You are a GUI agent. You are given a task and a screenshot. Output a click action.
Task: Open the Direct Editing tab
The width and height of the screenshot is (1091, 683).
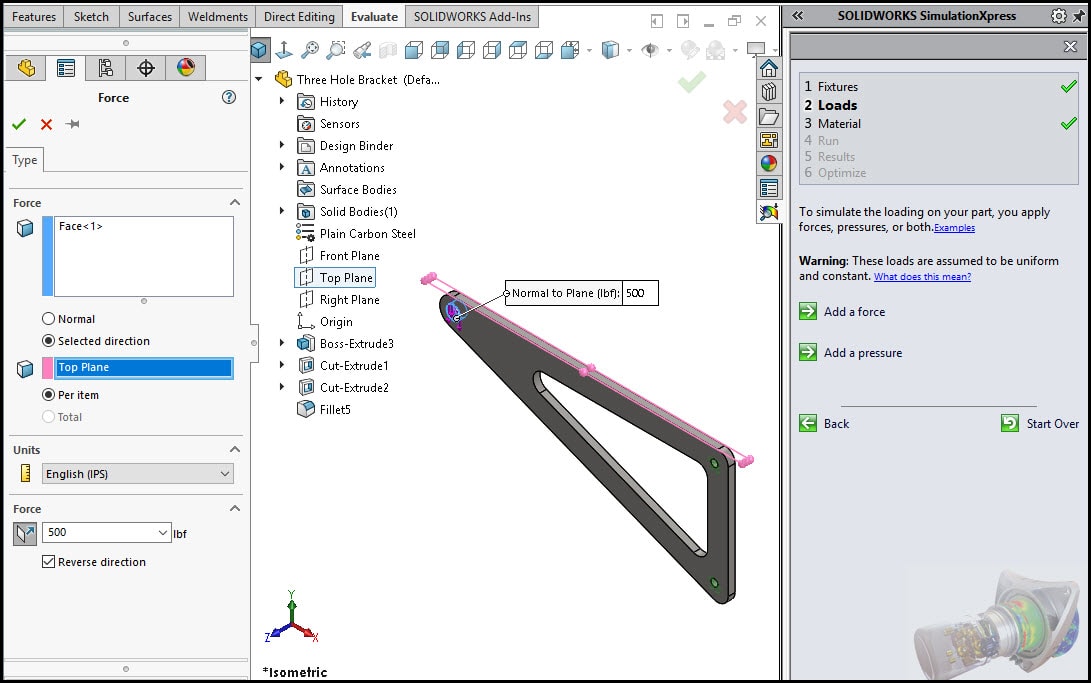(299, 17)
